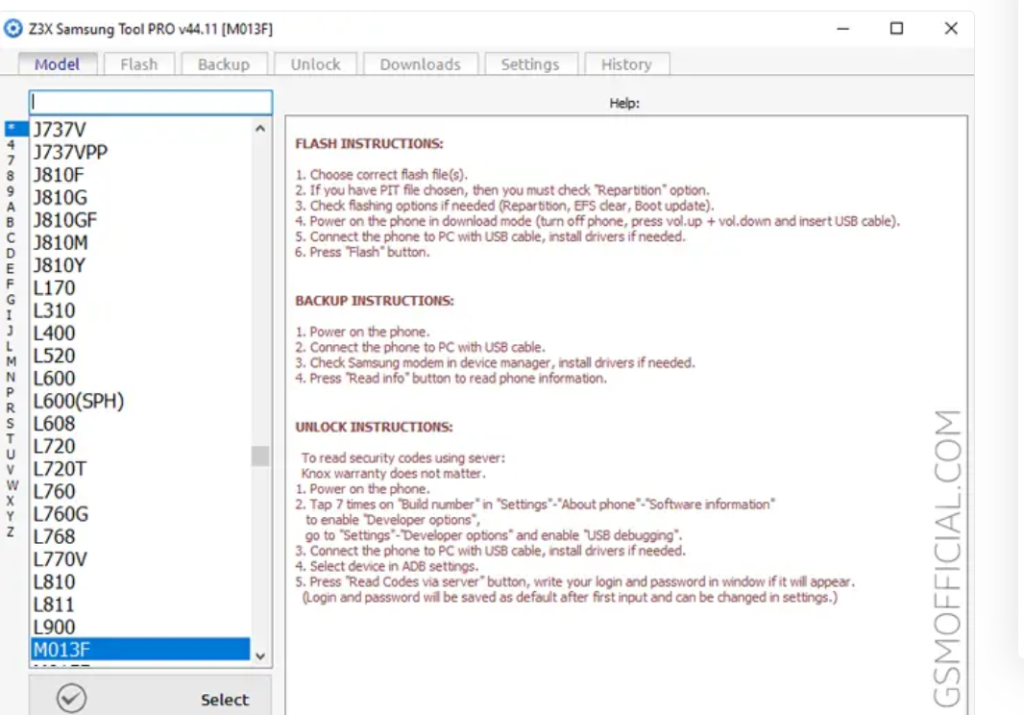Jump to index number 4
This screenshot has width=1024, height=715.
(x=10, y=144)
